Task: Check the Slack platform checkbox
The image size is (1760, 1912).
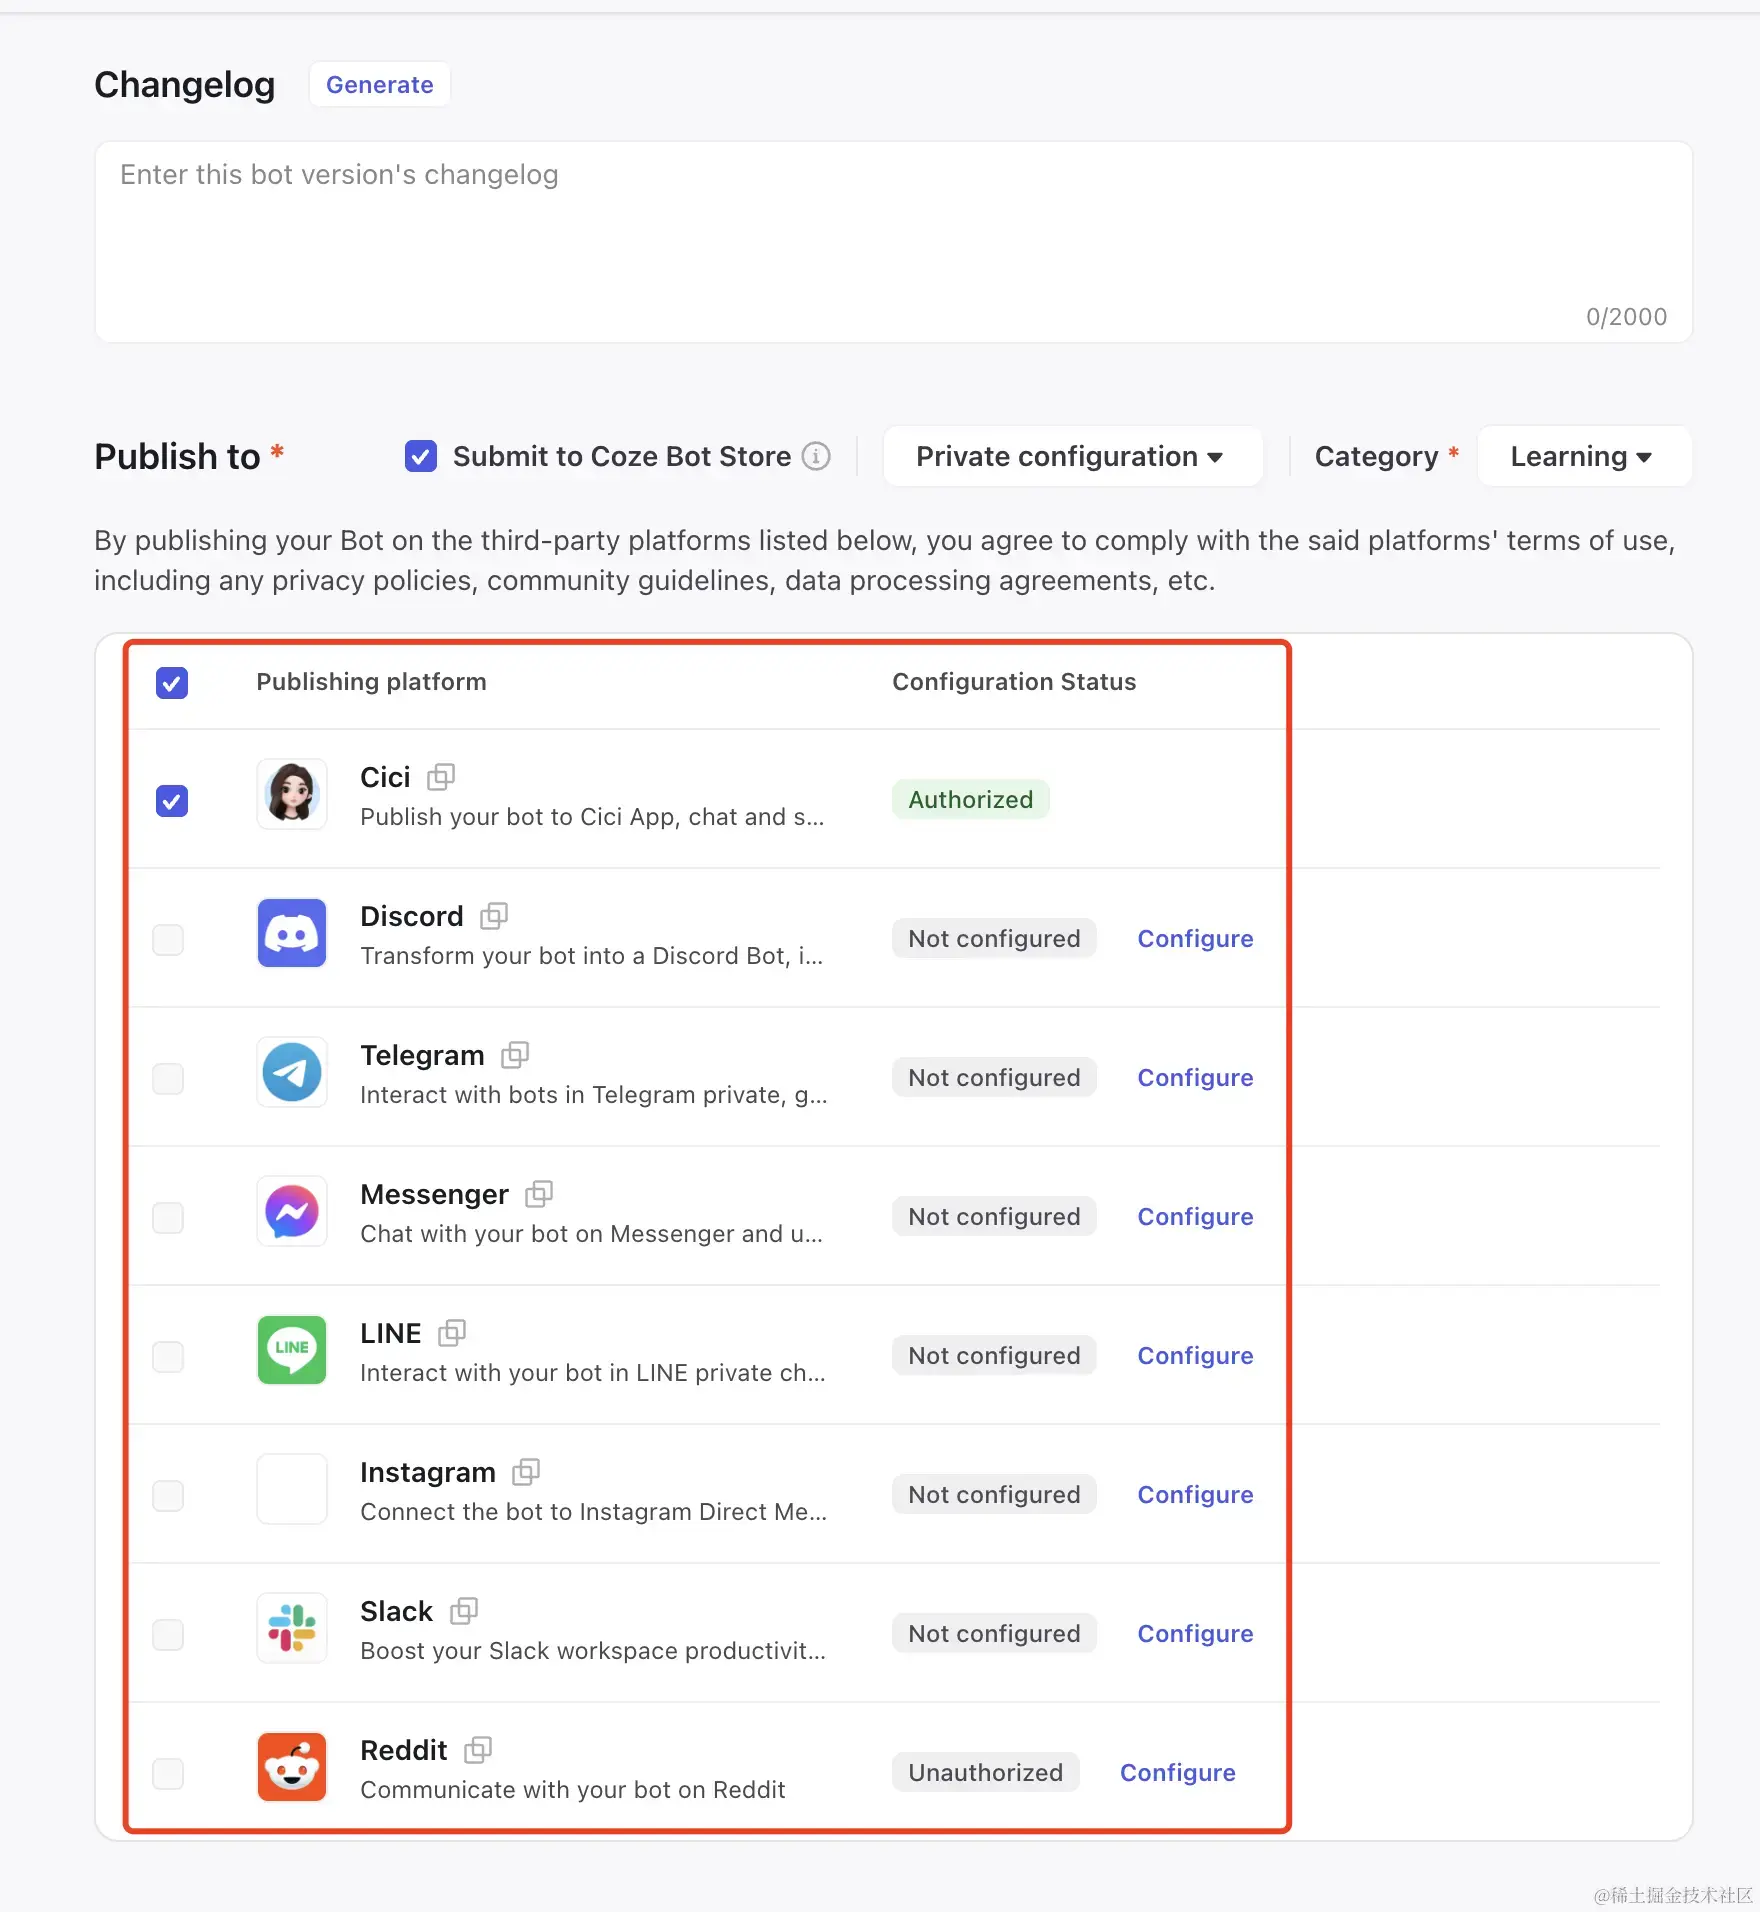Action: click(x=168, y=1635)
